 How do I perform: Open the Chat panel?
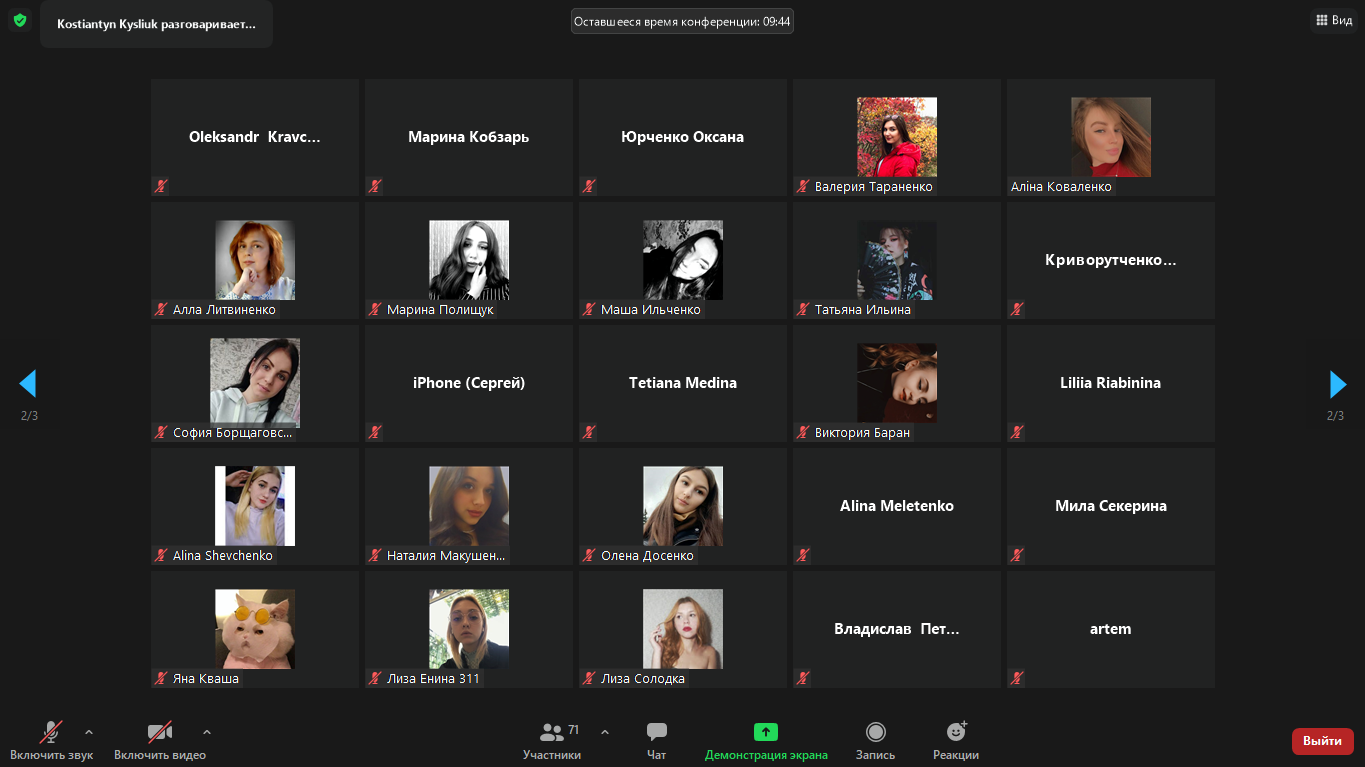pyautogui.click(x=657, y=740)
